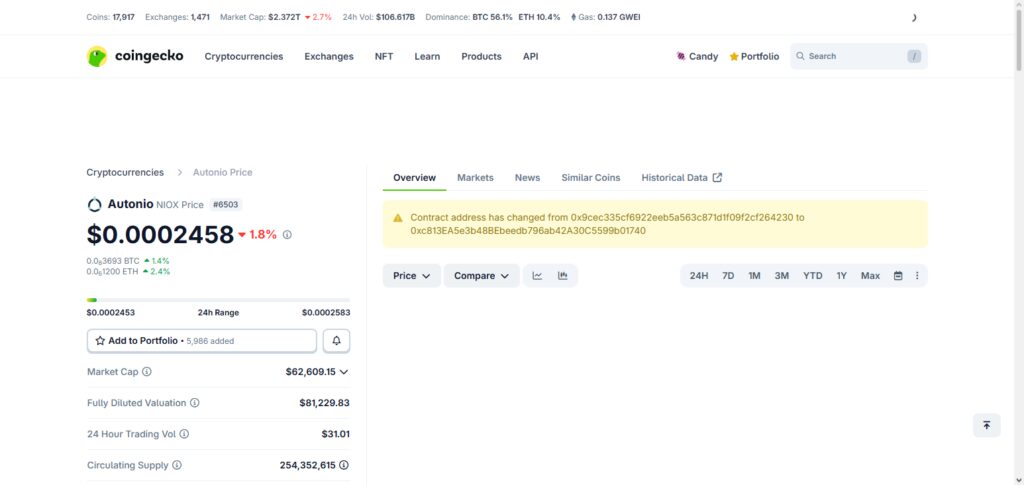Select the Max chart range
The height and width of the screenshot is (485, 1024).
coord(870,276)
